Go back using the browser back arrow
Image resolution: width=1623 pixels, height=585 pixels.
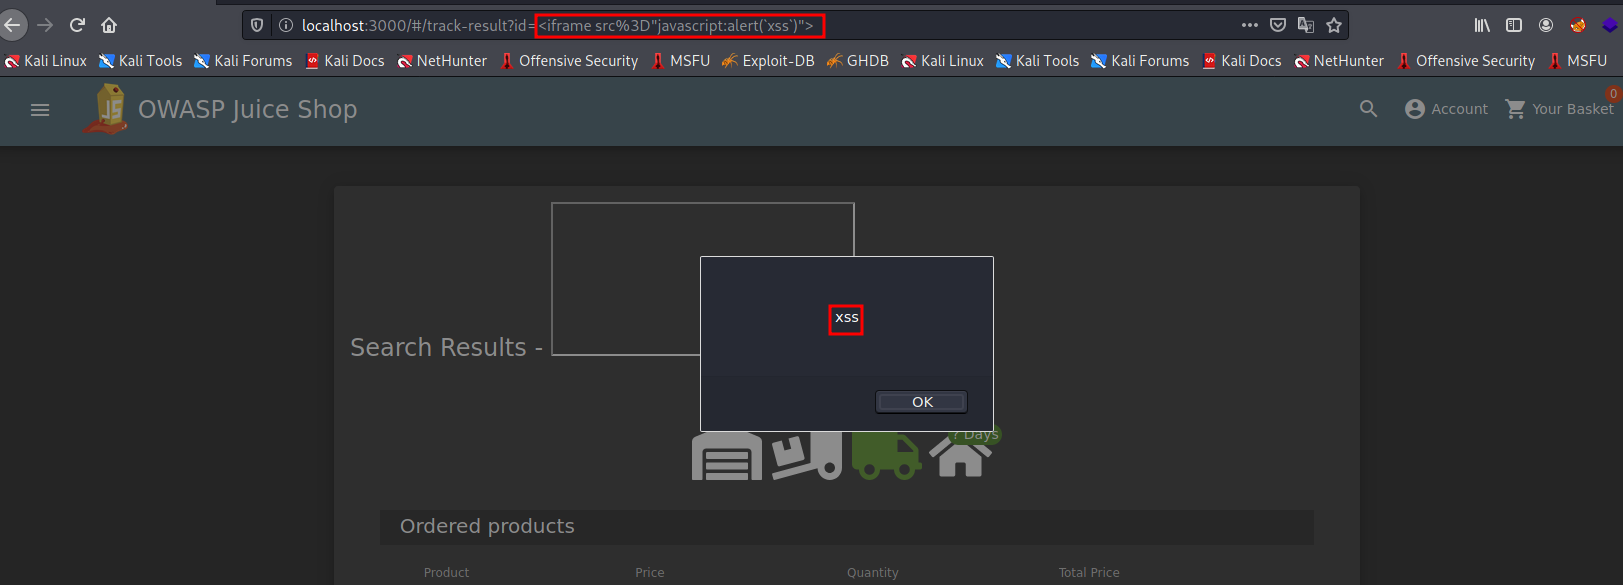click(x=12, y=25)
